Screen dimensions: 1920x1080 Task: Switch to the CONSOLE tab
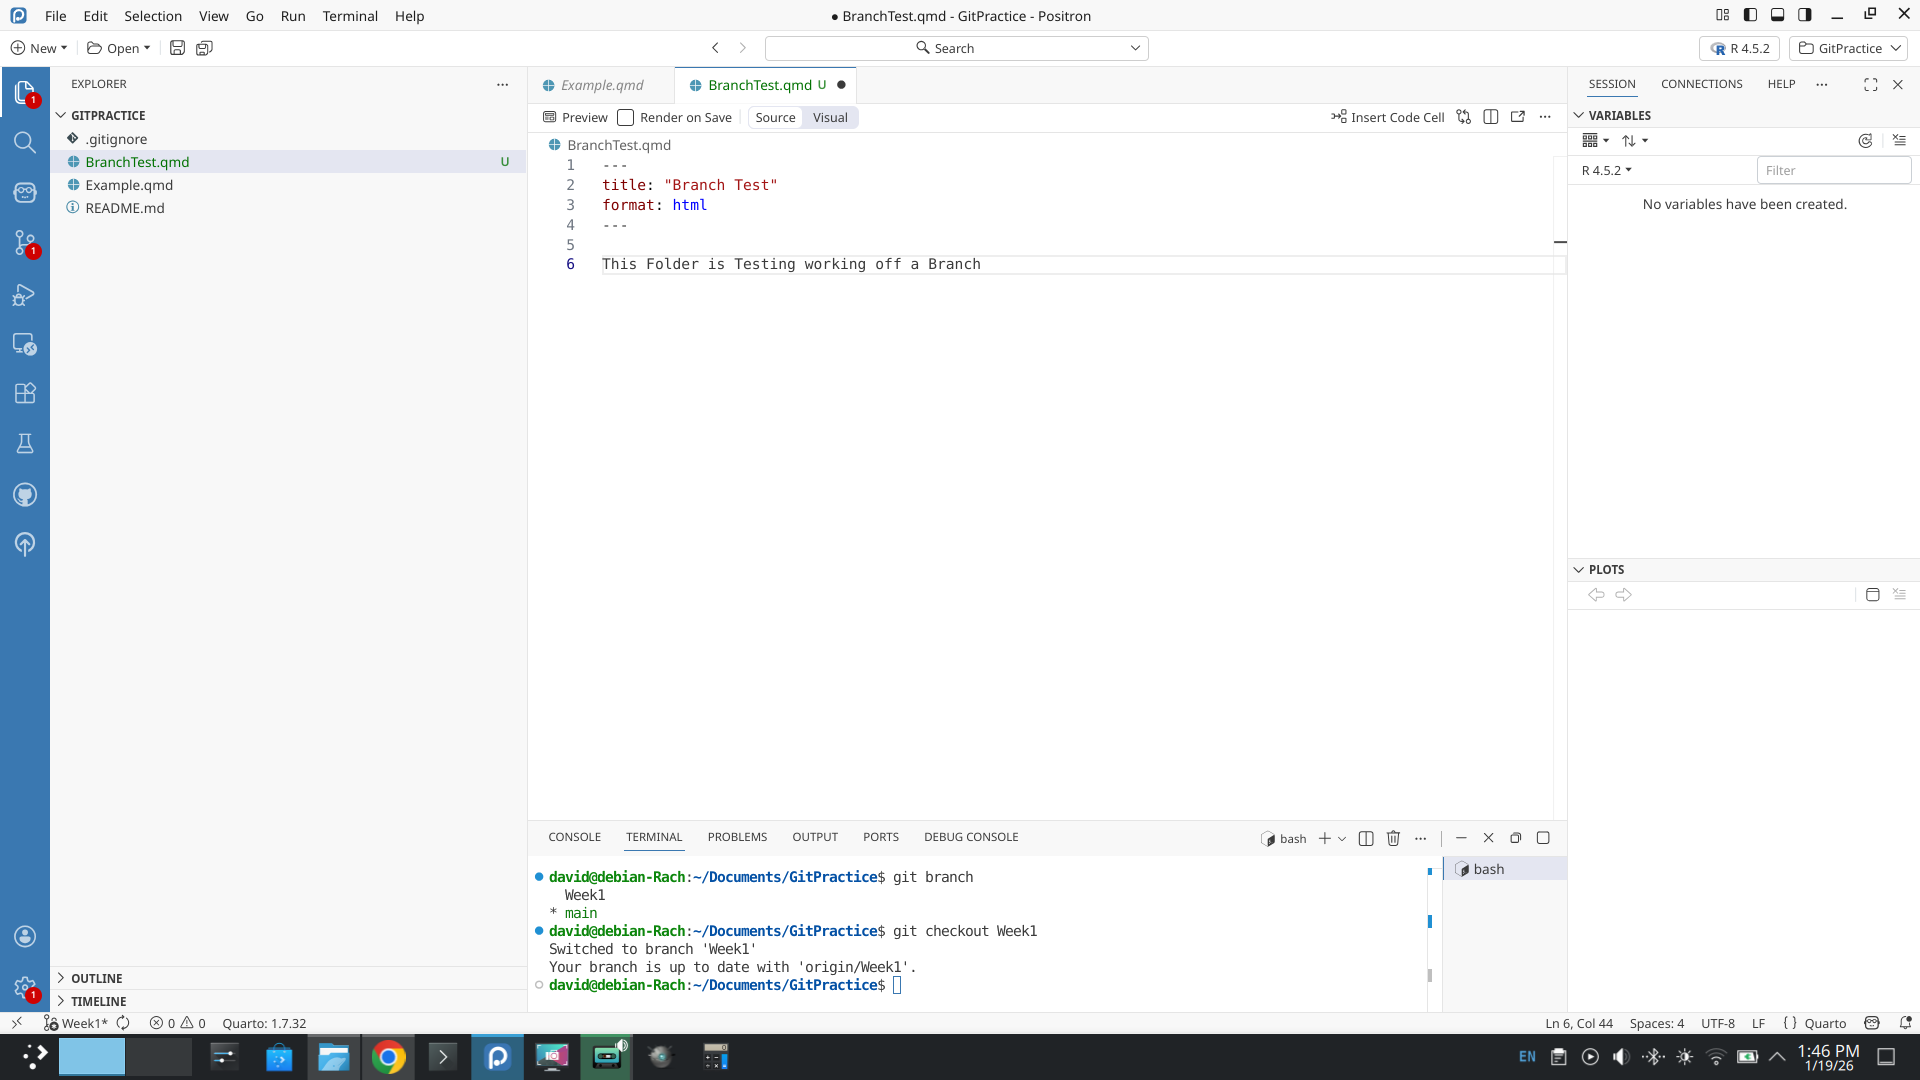click(x=574, y=837)
